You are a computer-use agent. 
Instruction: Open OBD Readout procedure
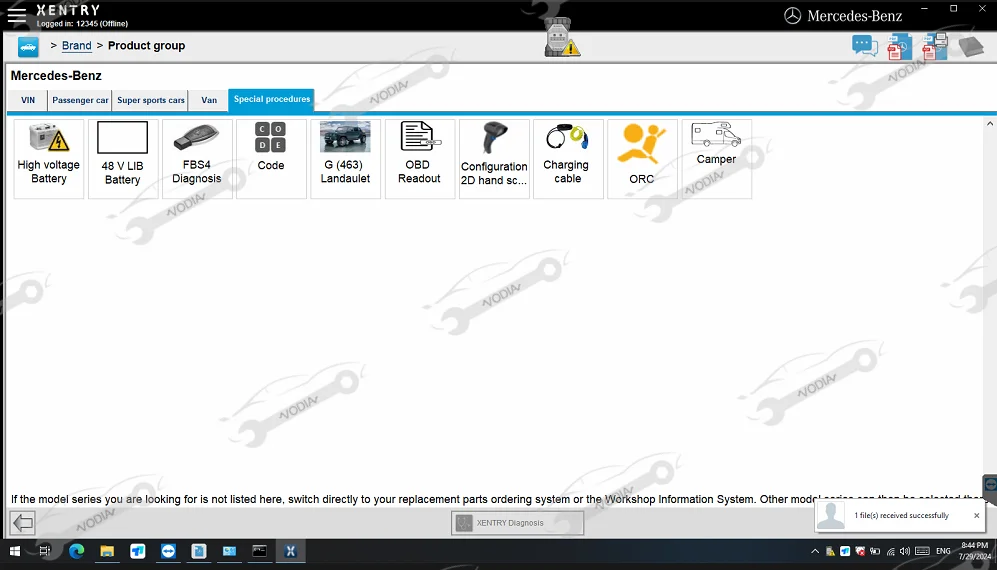(x=420, y=159)
